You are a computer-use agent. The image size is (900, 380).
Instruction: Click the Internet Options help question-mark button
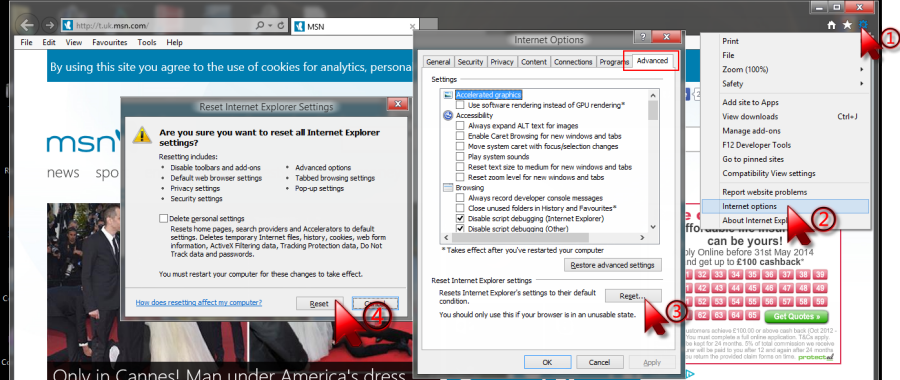coord(642,37)
